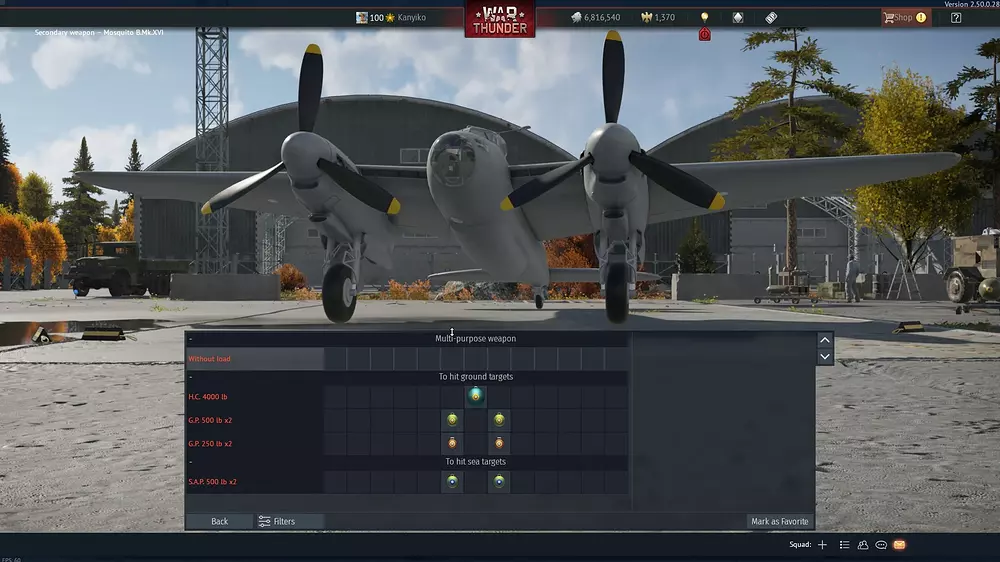Open the squad list icon
Screen dimensions: 1000x562
(845, 545)
